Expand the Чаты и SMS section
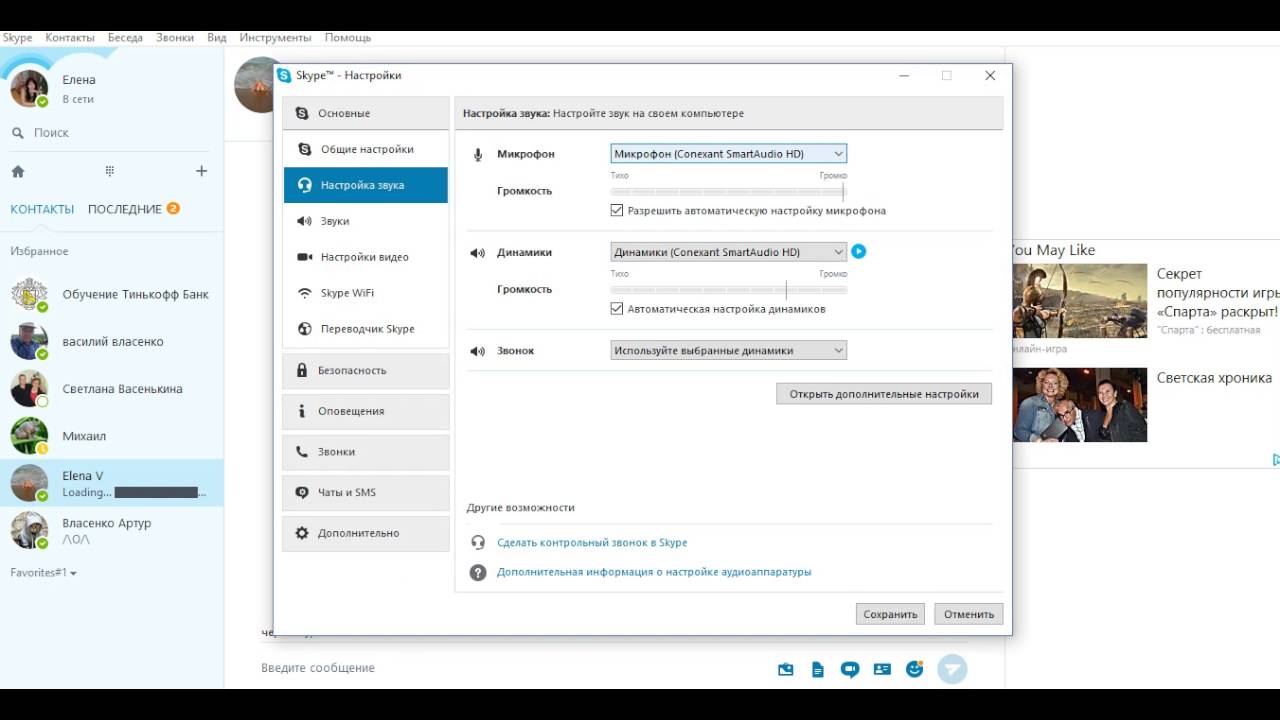The height and width of the screenshot is (720, 1280). click(366, 492)
